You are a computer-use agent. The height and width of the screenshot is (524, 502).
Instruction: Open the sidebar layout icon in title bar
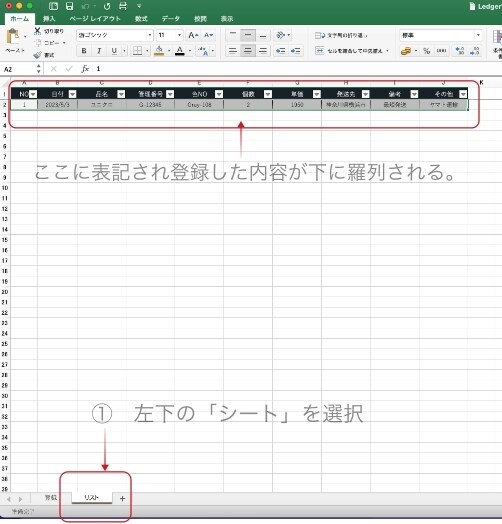pyautogui.click(x=53, y=6)
